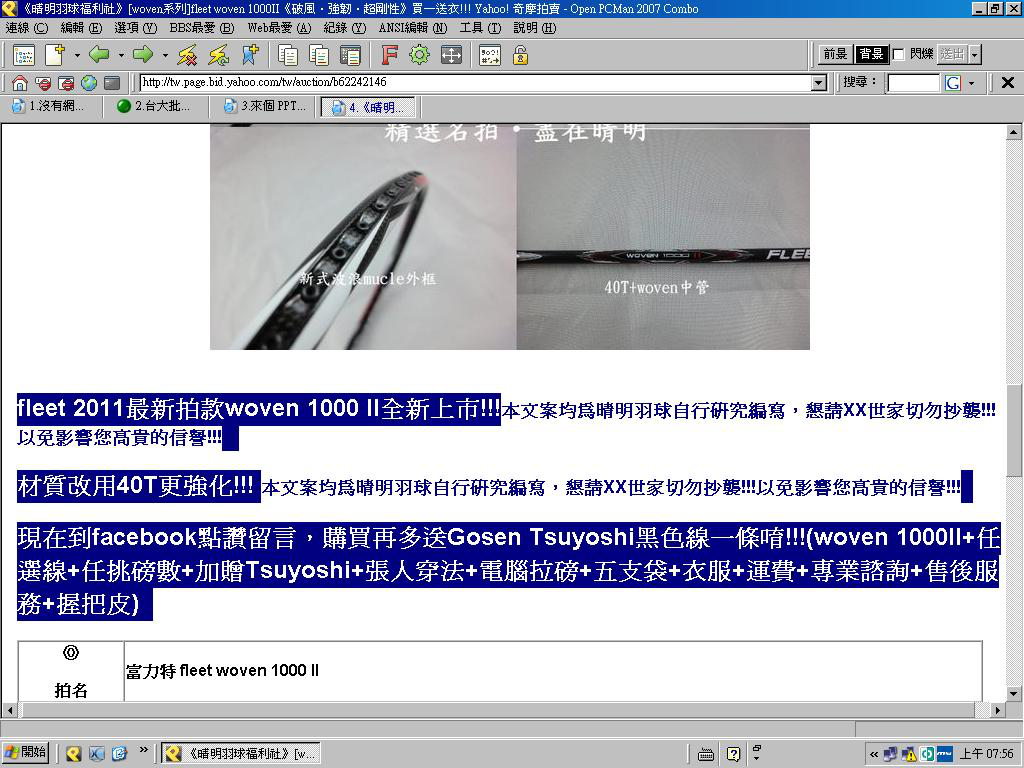Image resolution: width=1024 pixels, height=768 pixels.
Task: Click the new connection page icon
Action: coord(55,55)
